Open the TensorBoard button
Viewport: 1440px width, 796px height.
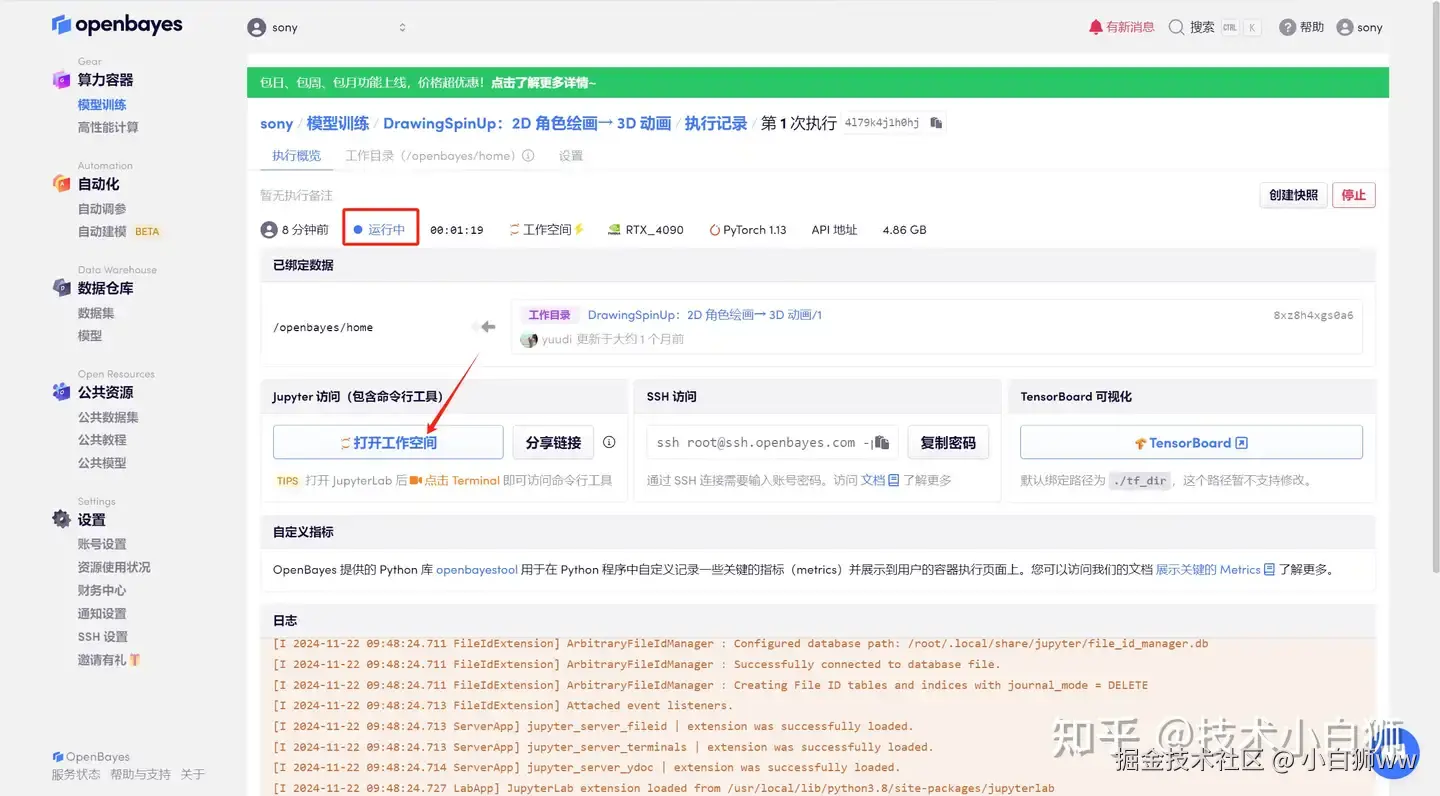[x=1191, y=442]
